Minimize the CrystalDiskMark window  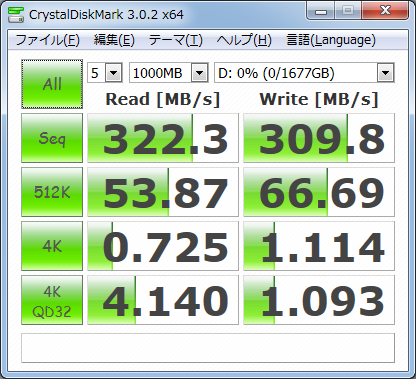(x=321, y=11)
